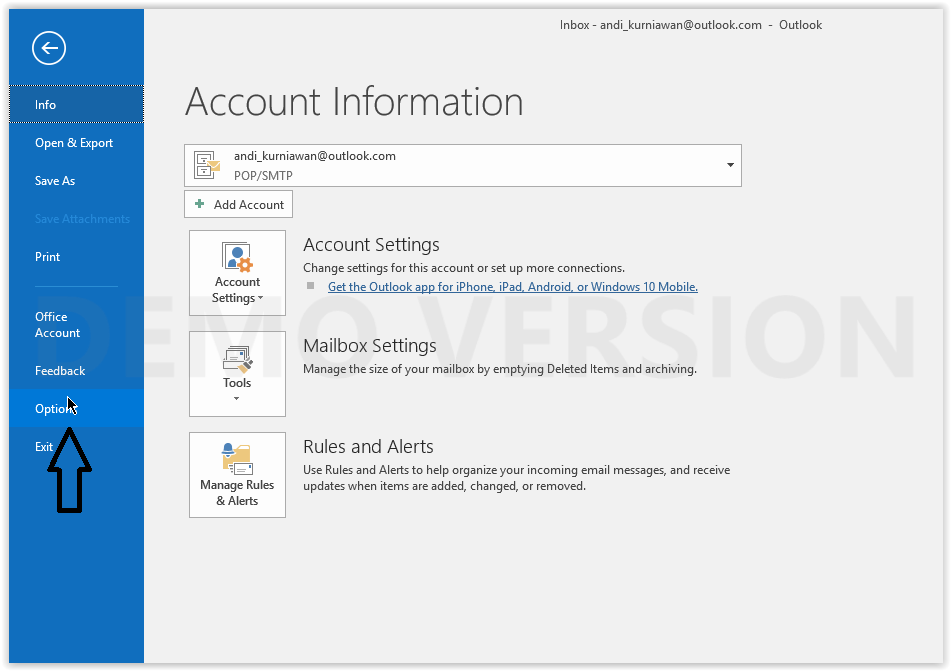Open the Get the Outlook app link

pos(512,287)
